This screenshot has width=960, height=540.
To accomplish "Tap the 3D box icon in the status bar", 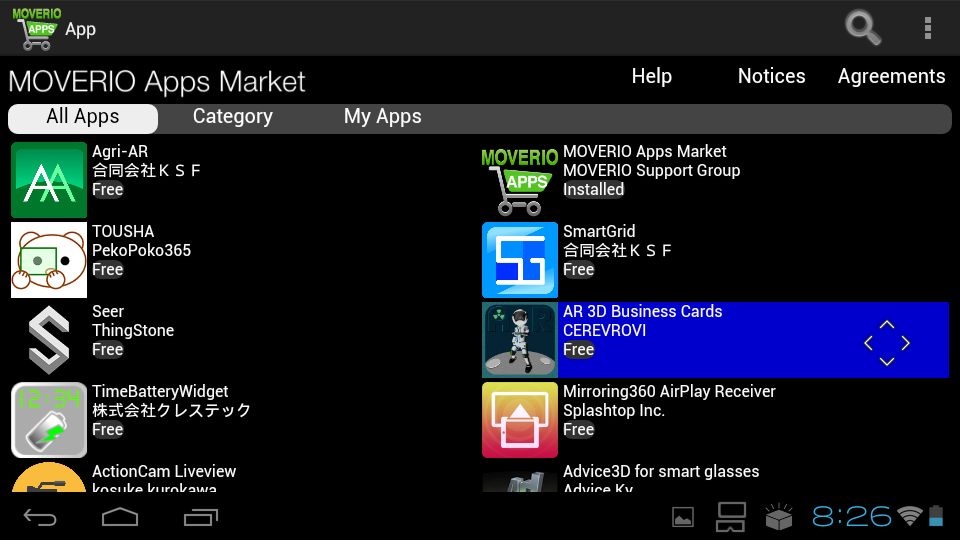I will 779,517.
